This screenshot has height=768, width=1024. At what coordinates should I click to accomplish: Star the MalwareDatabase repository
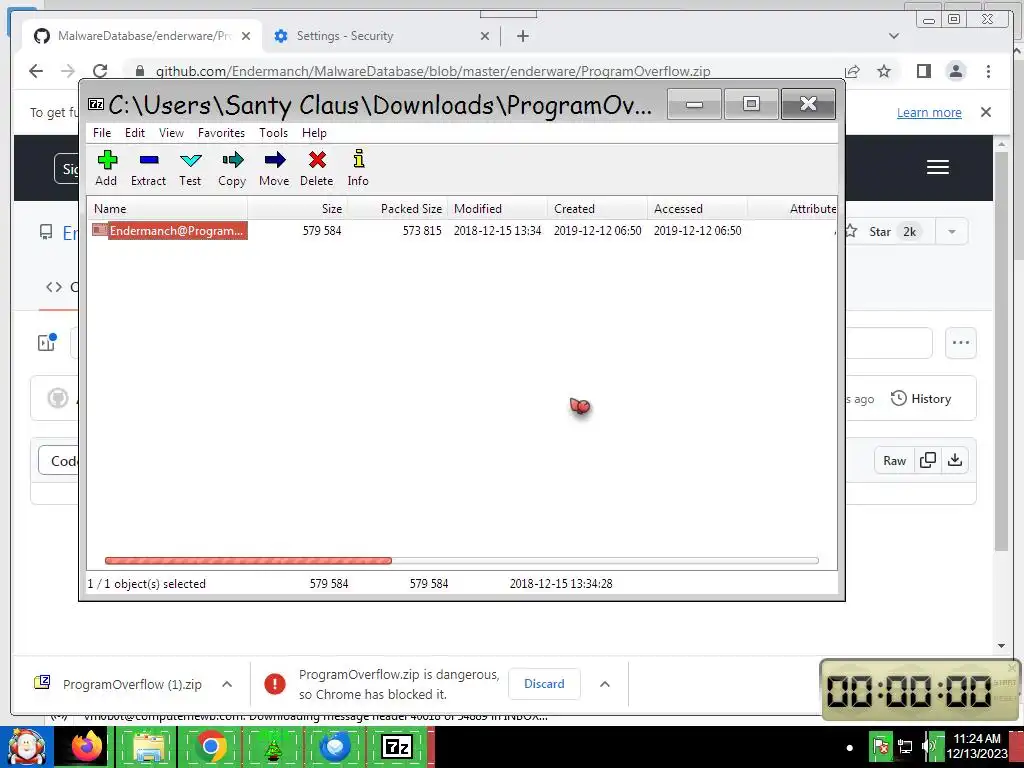tap(884, 231)
